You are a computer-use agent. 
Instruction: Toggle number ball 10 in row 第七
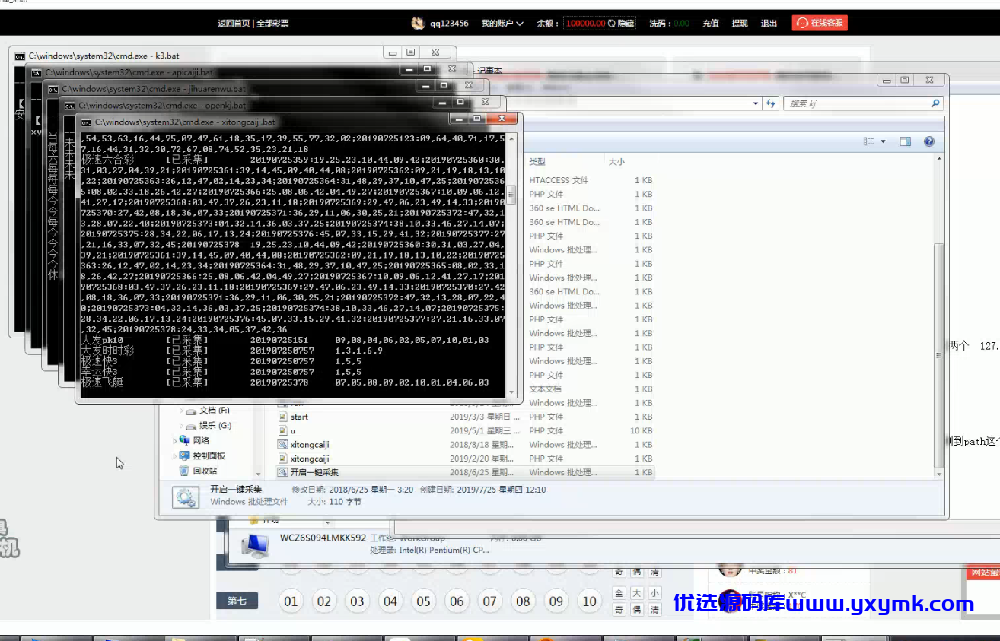coord(589,601)
